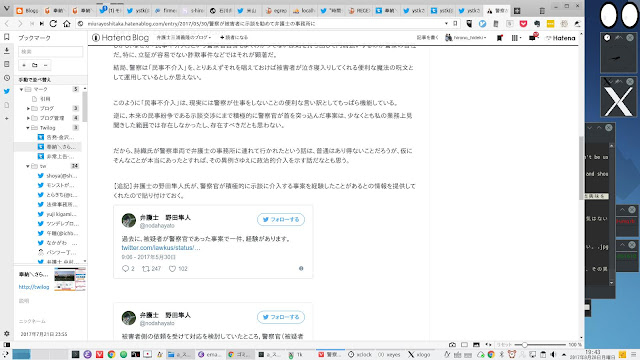Open Vivaldi settings gear
Image resolution: width=640 pixels, height=360 pixels.
coord(7,333)
